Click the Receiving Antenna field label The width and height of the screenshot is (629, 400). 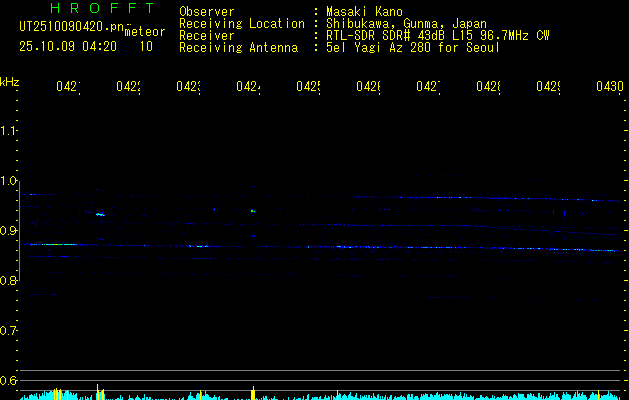click(239, 48)
